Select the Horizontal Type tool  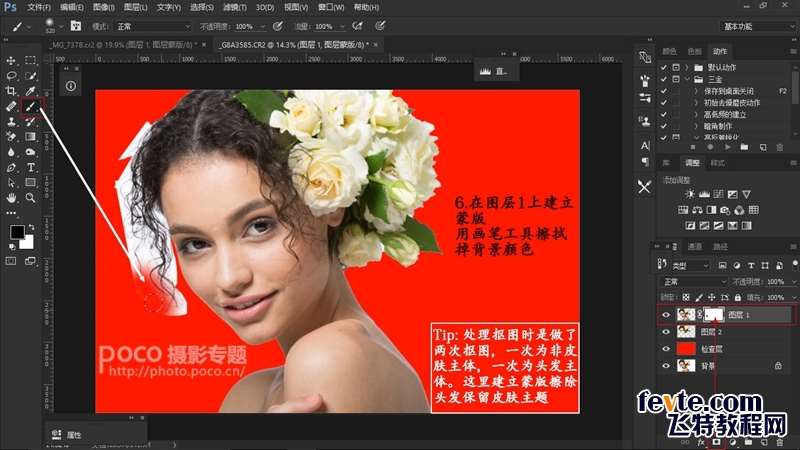tap(31, 167)
